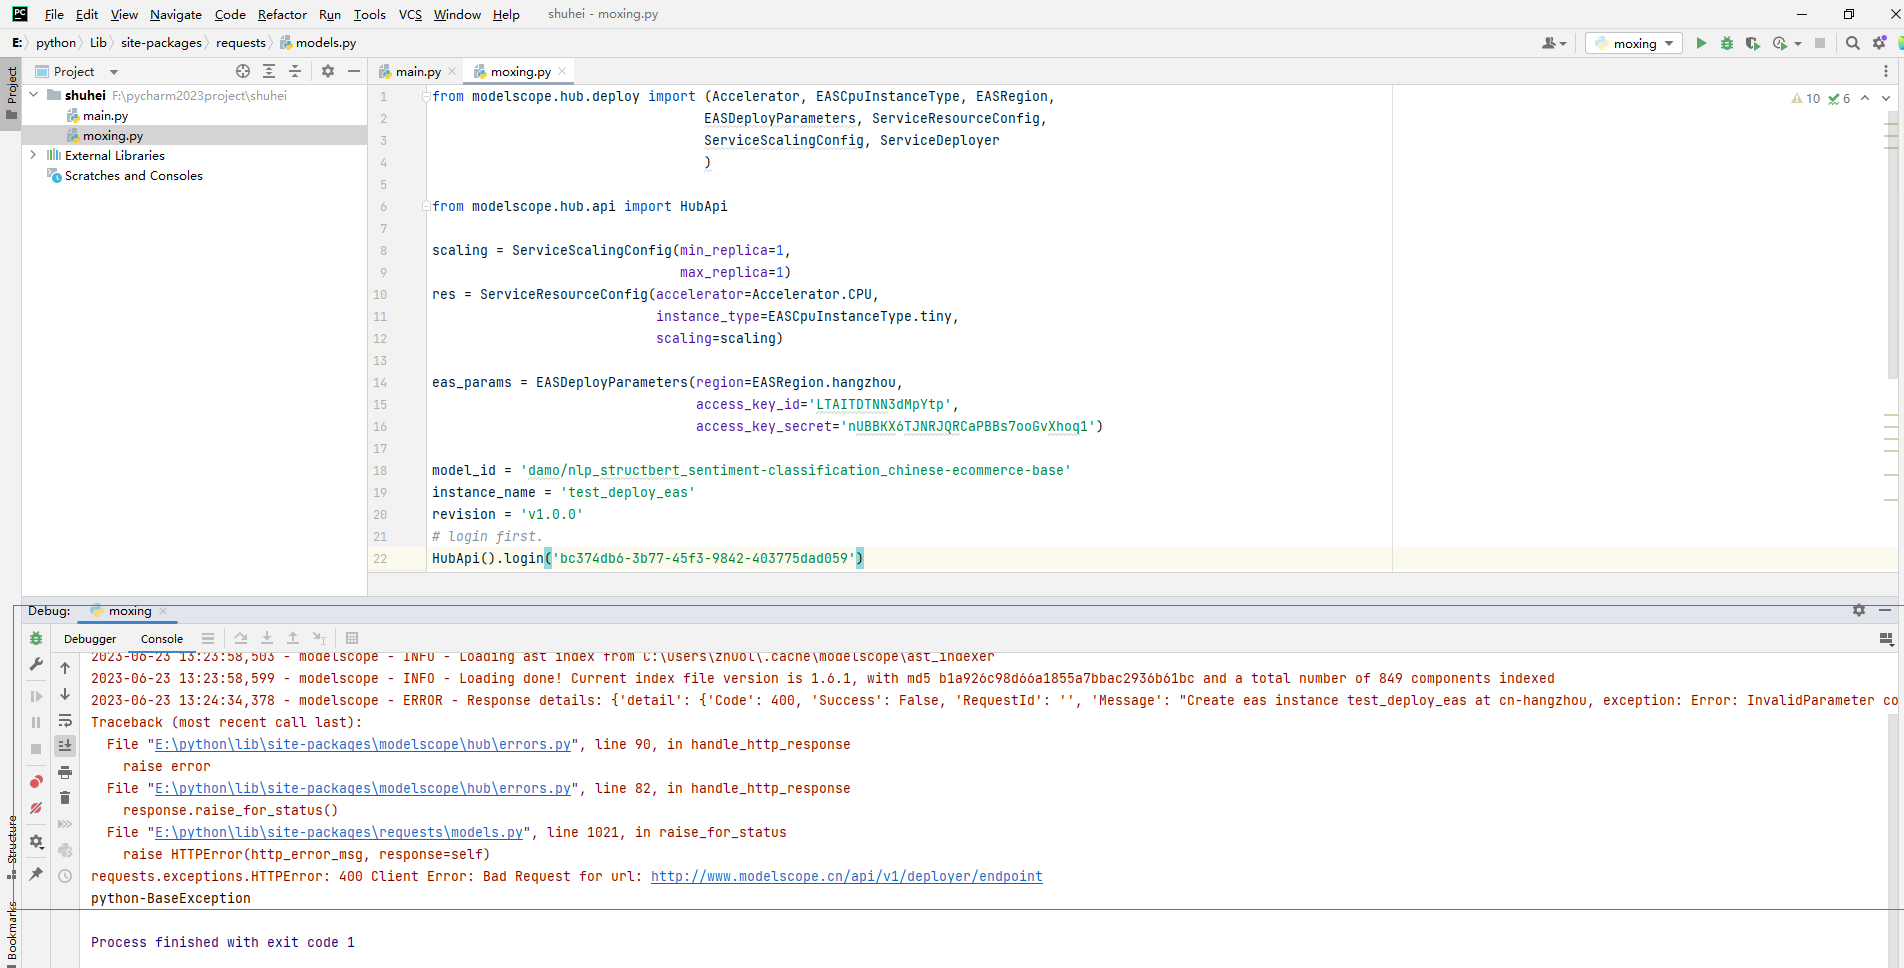The width and height of the screenshot is (1904, 968).
Task: Open the Refactor menu
Action: [282, 14]
